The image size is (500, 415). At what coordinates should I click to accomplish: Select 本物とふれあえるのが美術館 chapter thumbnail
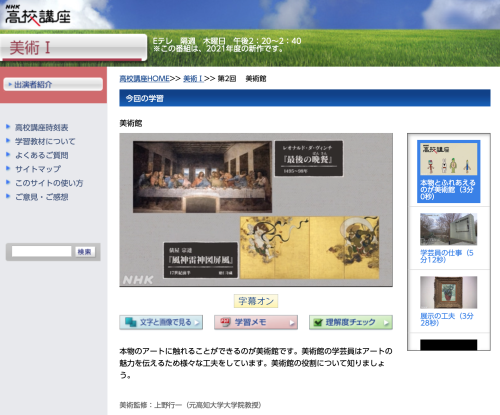pyautogui.click(x=448, y=159)
